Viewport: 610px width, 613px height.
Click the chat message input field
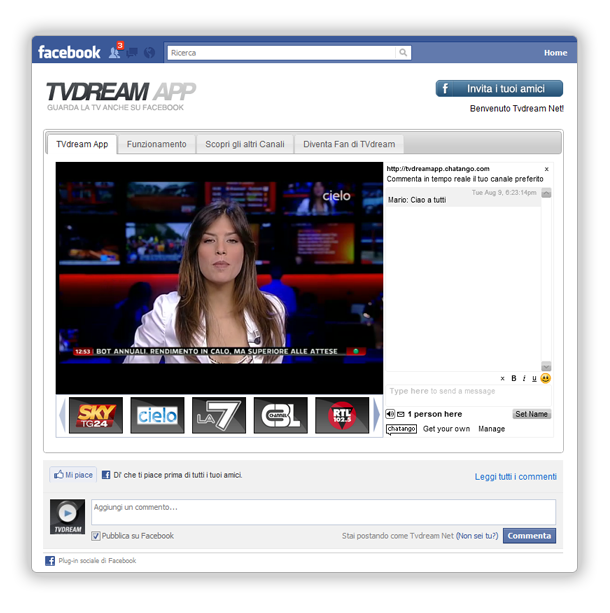(468, 395)
